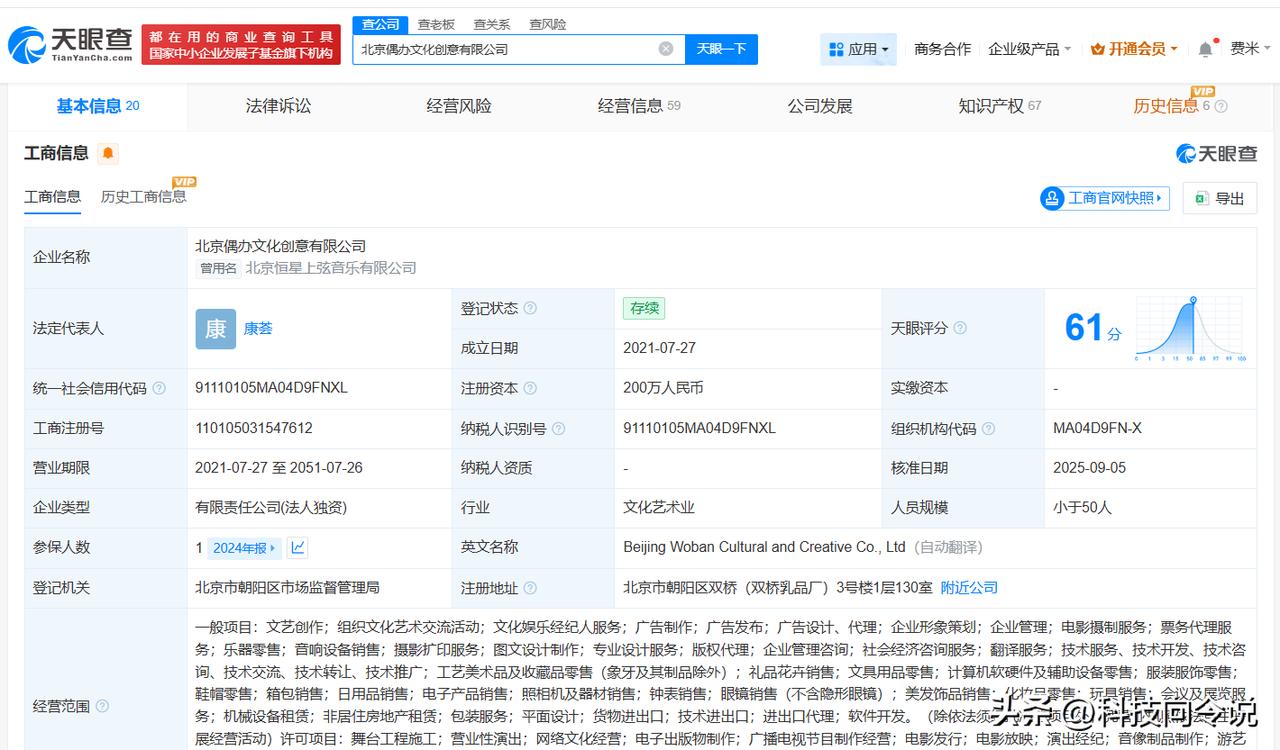Expand the 企业级产品 dropdown
1280x750 pixels.
point(1029,49)
